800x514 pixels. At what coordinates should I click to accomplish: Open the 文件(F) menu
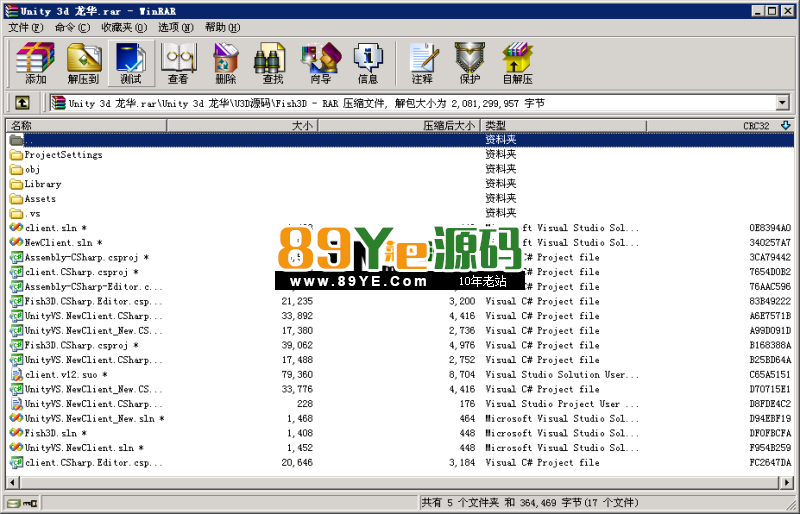point(26,28)
